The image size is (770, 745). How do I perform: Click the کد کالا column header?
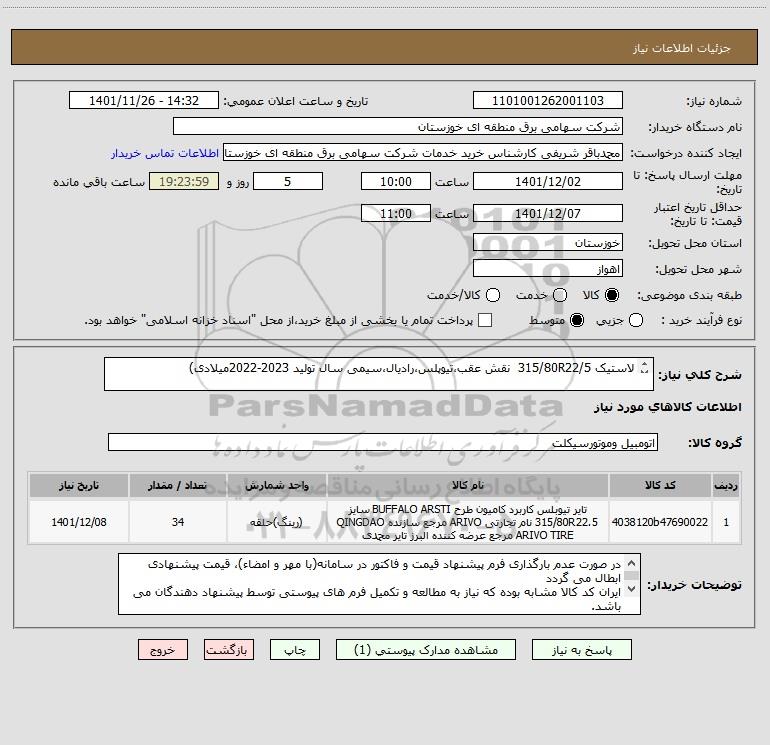pyautogui.click(x=660, y=485)
